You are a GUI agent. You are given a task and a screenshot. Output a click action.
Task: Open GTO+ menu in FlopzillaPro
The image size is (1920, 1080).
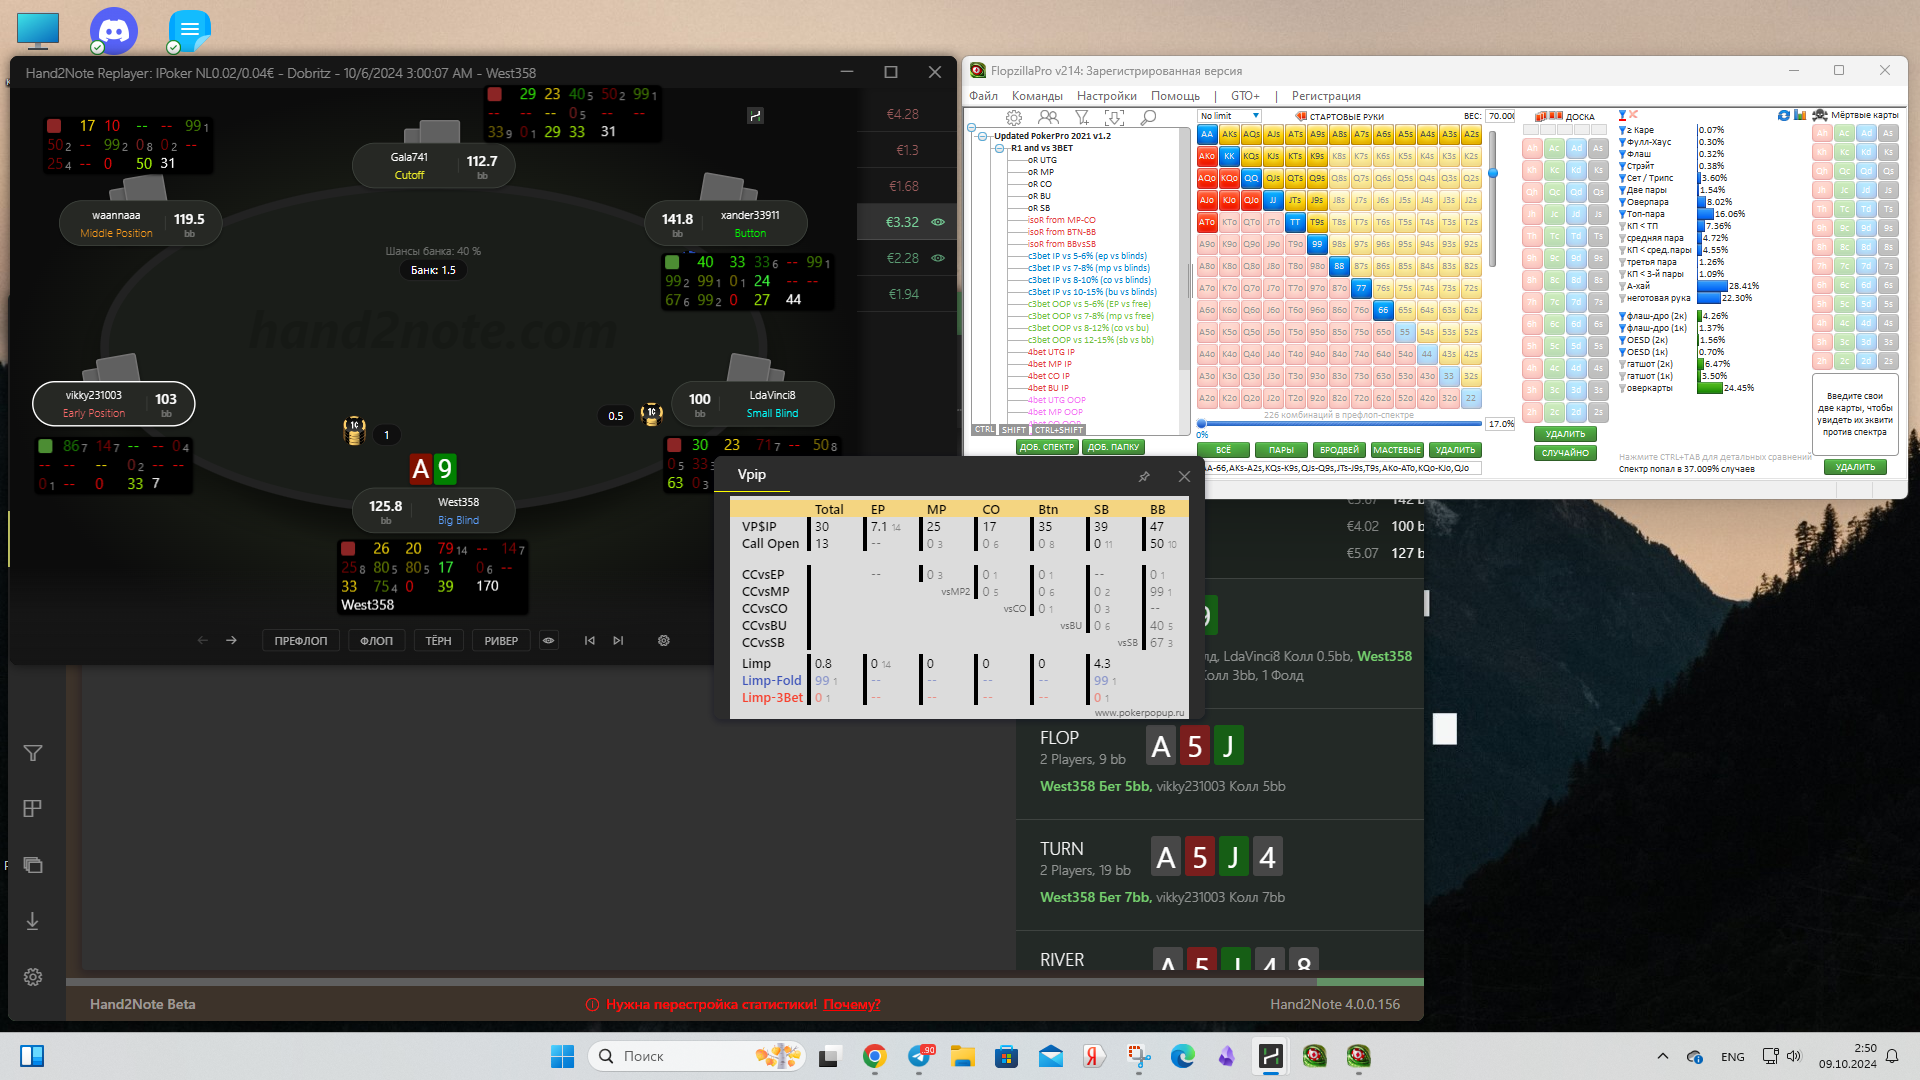pyautogui.click(x=1245, y=96)
